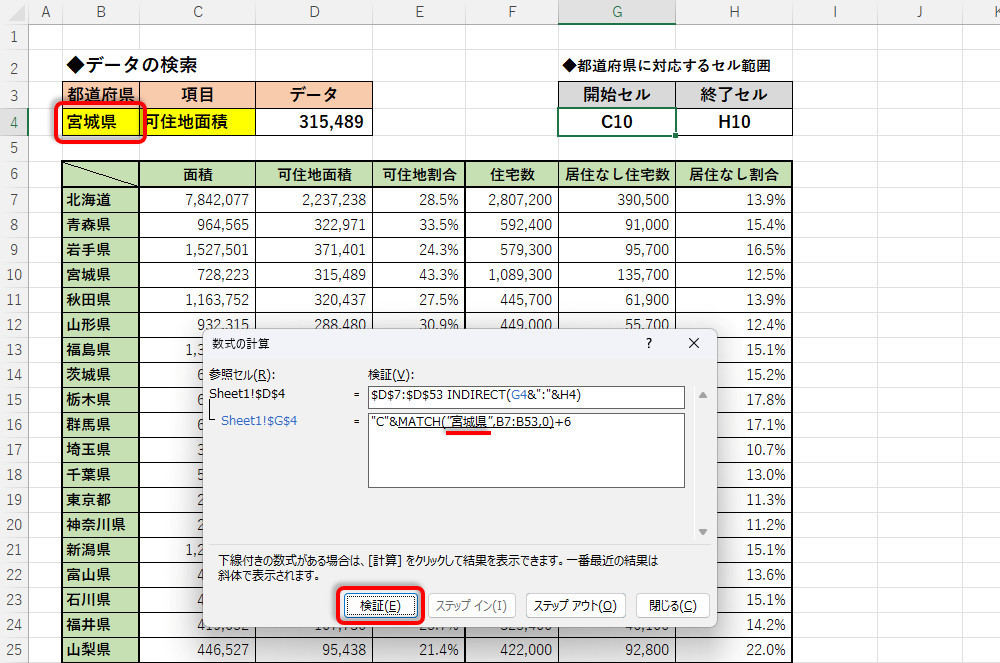Image resolution: width=1000 pixels, height=663 pixels.
Task: Select the 北海道 cell in the table
Action: [x=99, y=199]
